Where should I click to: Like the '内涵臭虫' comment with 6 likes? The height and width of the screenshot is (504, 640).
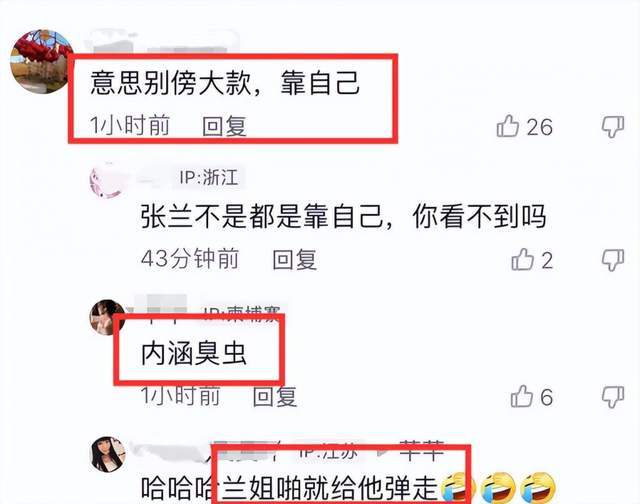pos(522,396)
